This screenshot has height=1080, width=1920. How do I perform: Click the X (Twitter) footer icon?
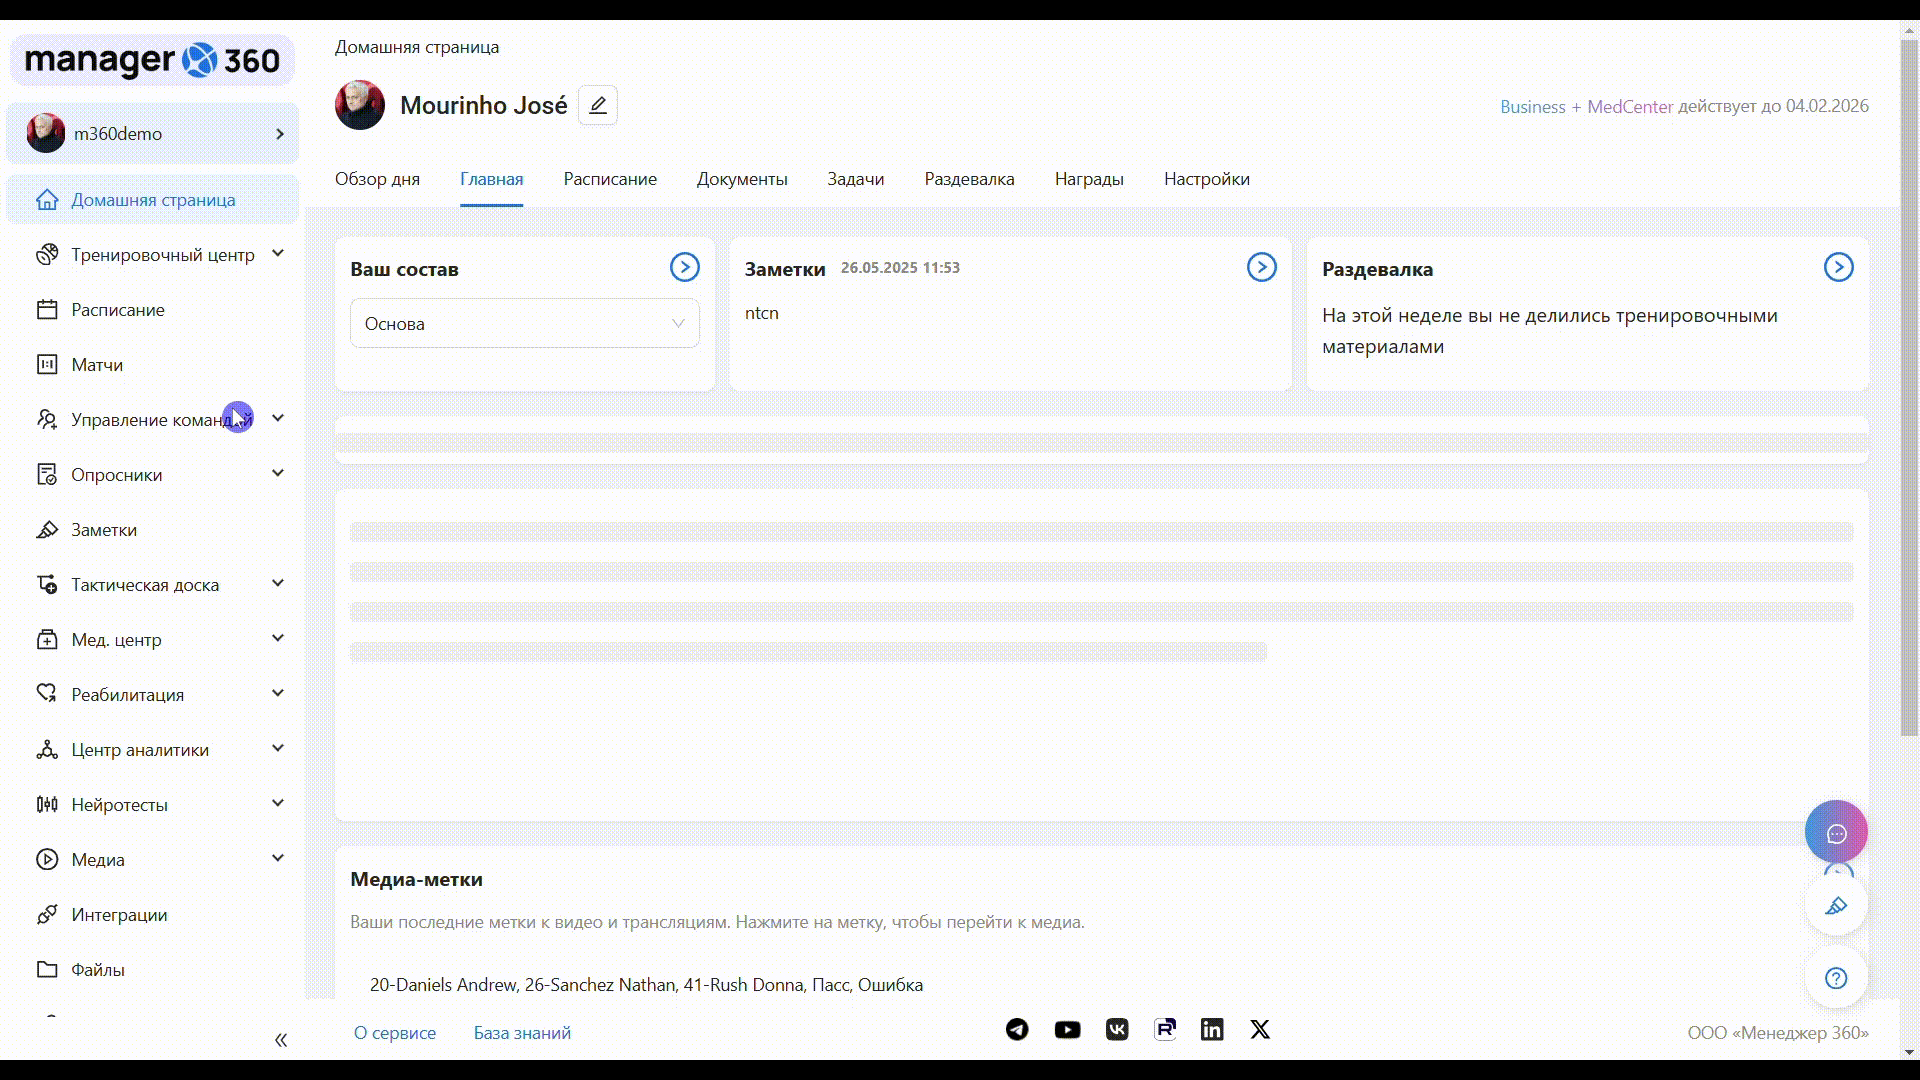[x=1260, y=1029]
